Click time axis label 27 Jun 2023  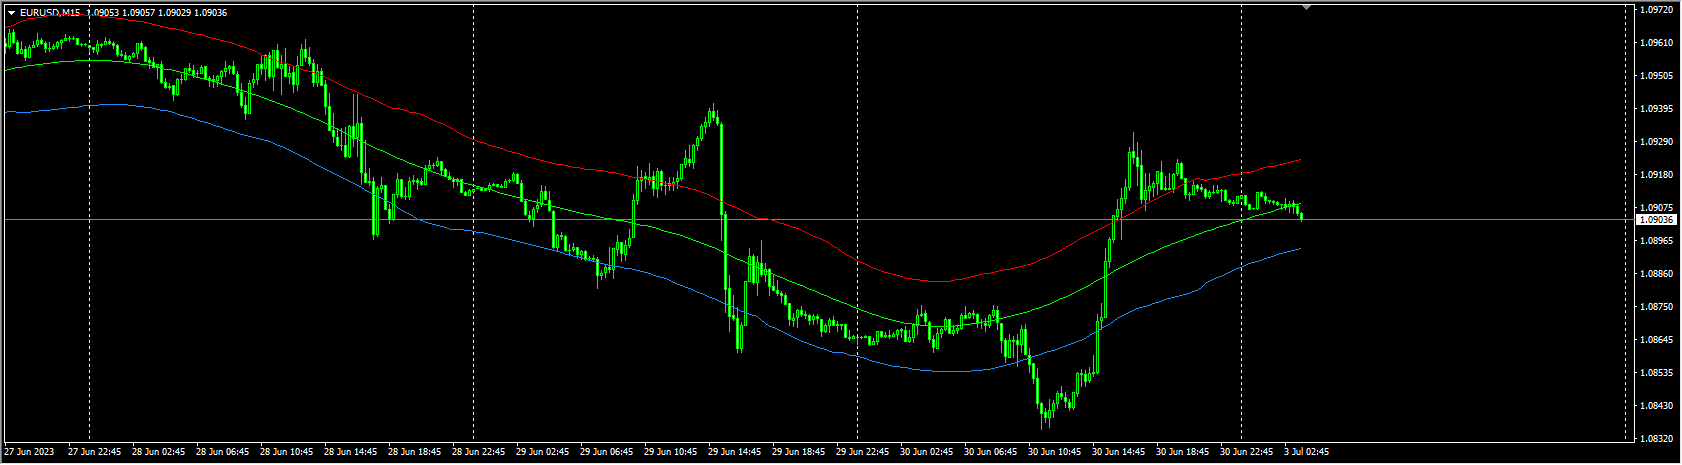(x=28, y=452)
